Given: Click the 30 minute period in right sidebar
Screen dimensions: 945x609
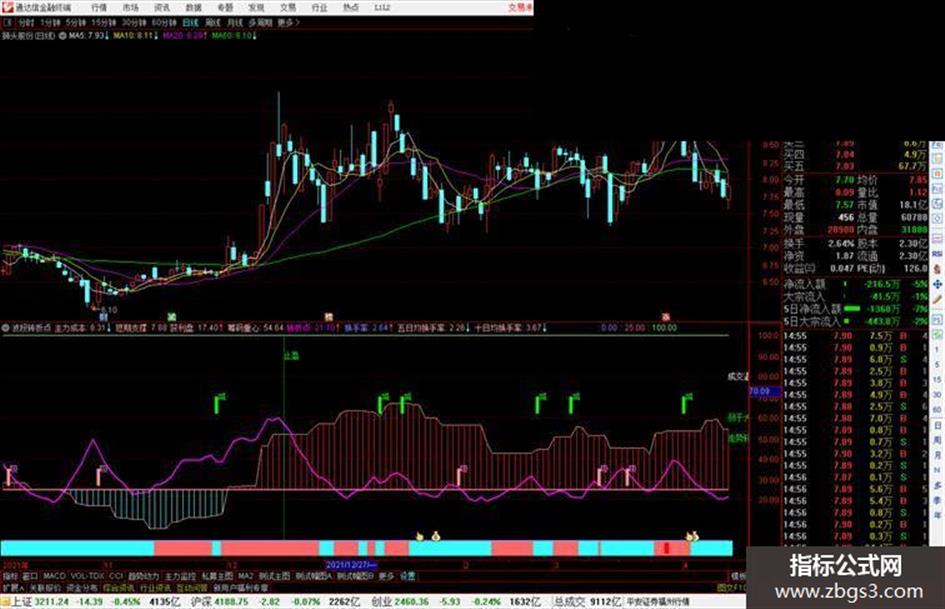Looking at the screenshot, I should tap(937, 395).
